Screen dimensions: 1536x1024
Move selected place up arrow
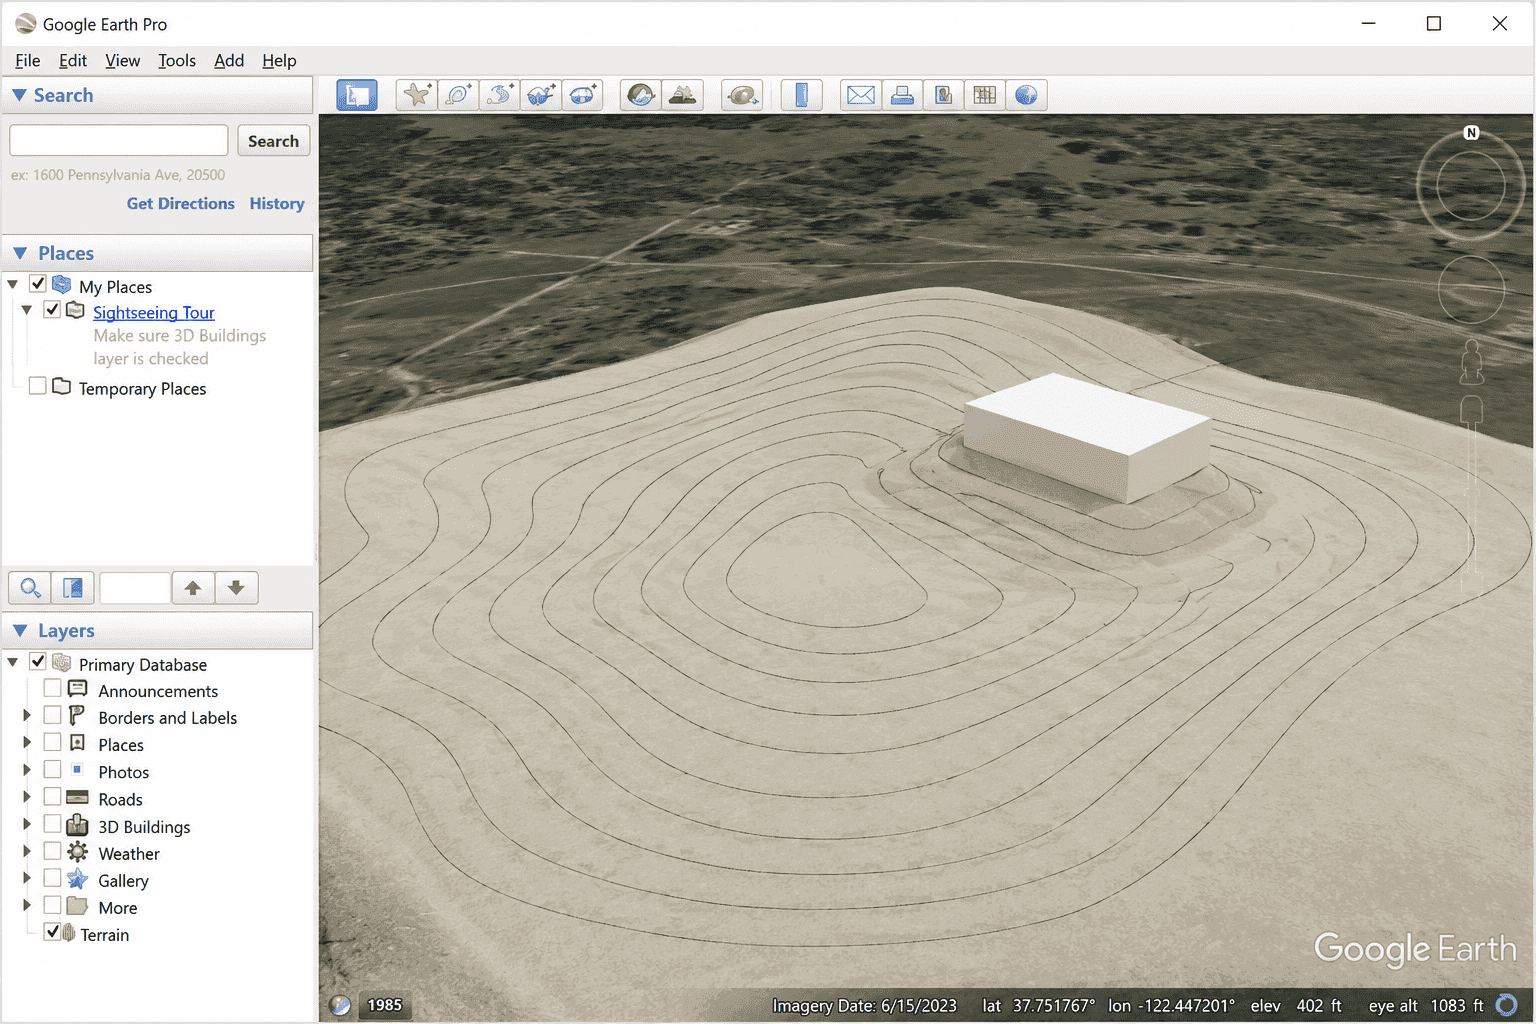pos(193,588)
